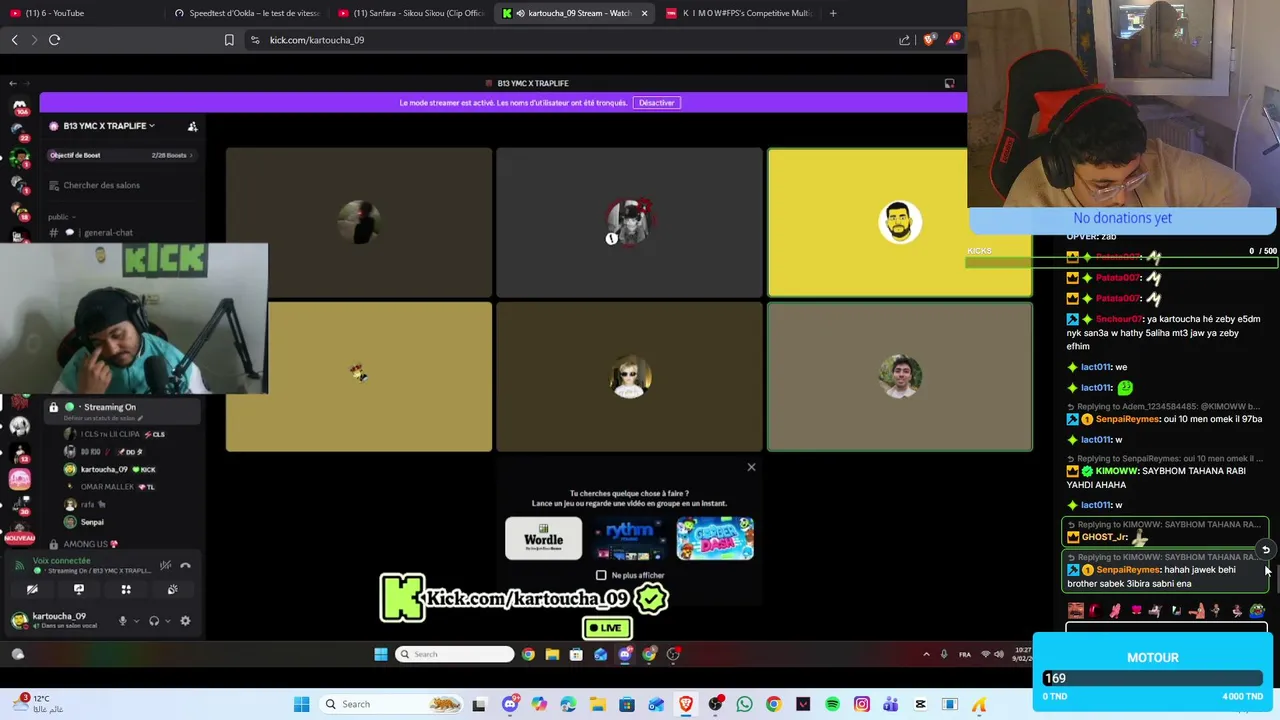Open Brave Rewards triangle icon
This screenshot has height=720, width=1280.
pos(952,40)
